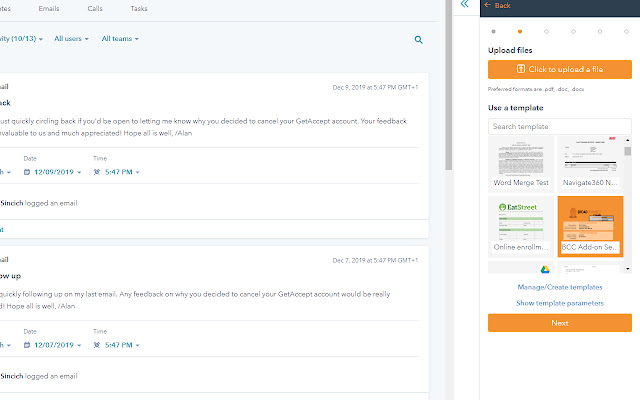
Task: Click clock icon beside second 5:47 PM
Action: (x=97, y=345)
